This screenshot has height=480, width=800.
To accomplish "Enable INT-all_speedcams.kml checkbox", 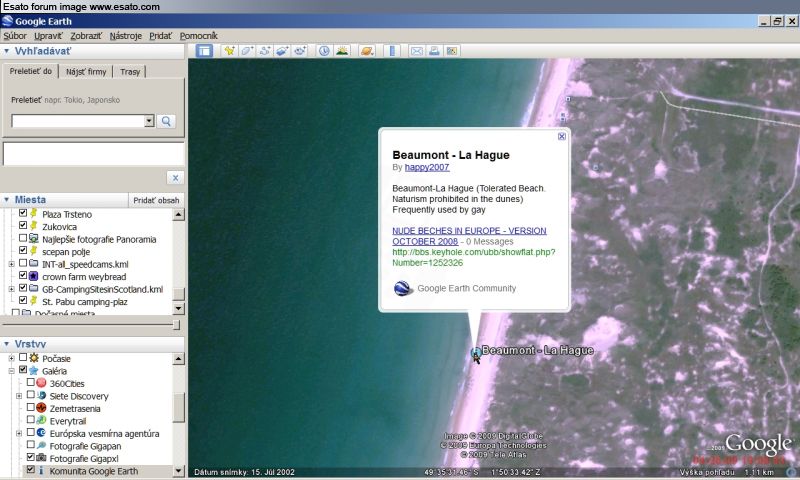I will point(23,263).
